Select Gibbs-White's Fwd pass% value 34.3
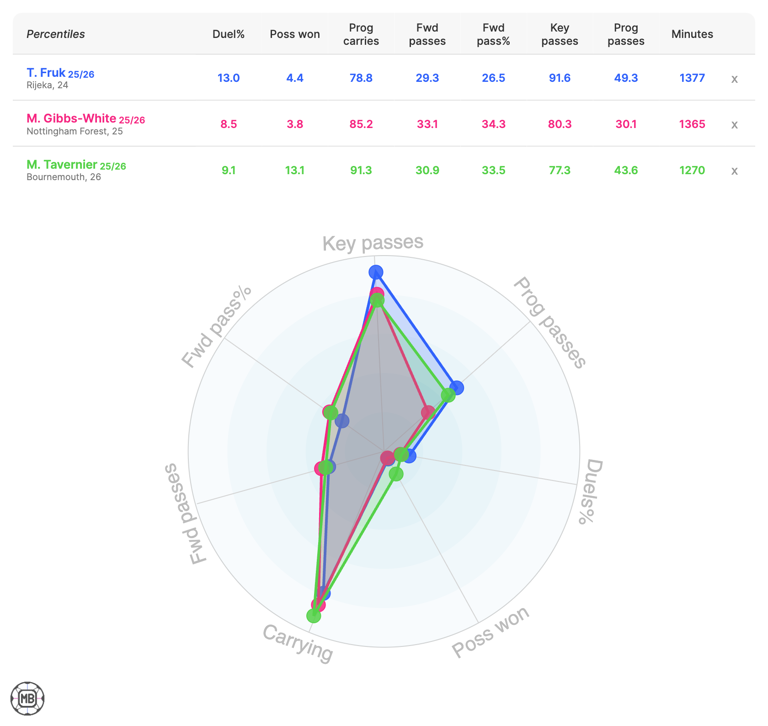The height and width of the screenshot is (726, 768). [493, 124]
